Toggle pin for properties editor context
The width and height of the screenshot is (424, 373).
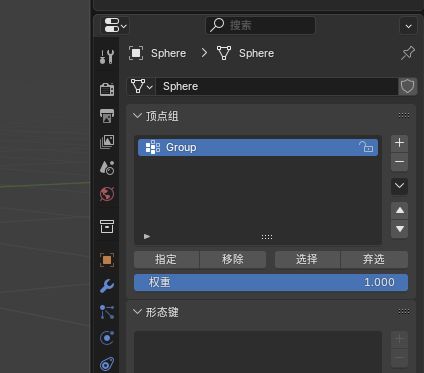pyautogui.click(x=408, y=53)
